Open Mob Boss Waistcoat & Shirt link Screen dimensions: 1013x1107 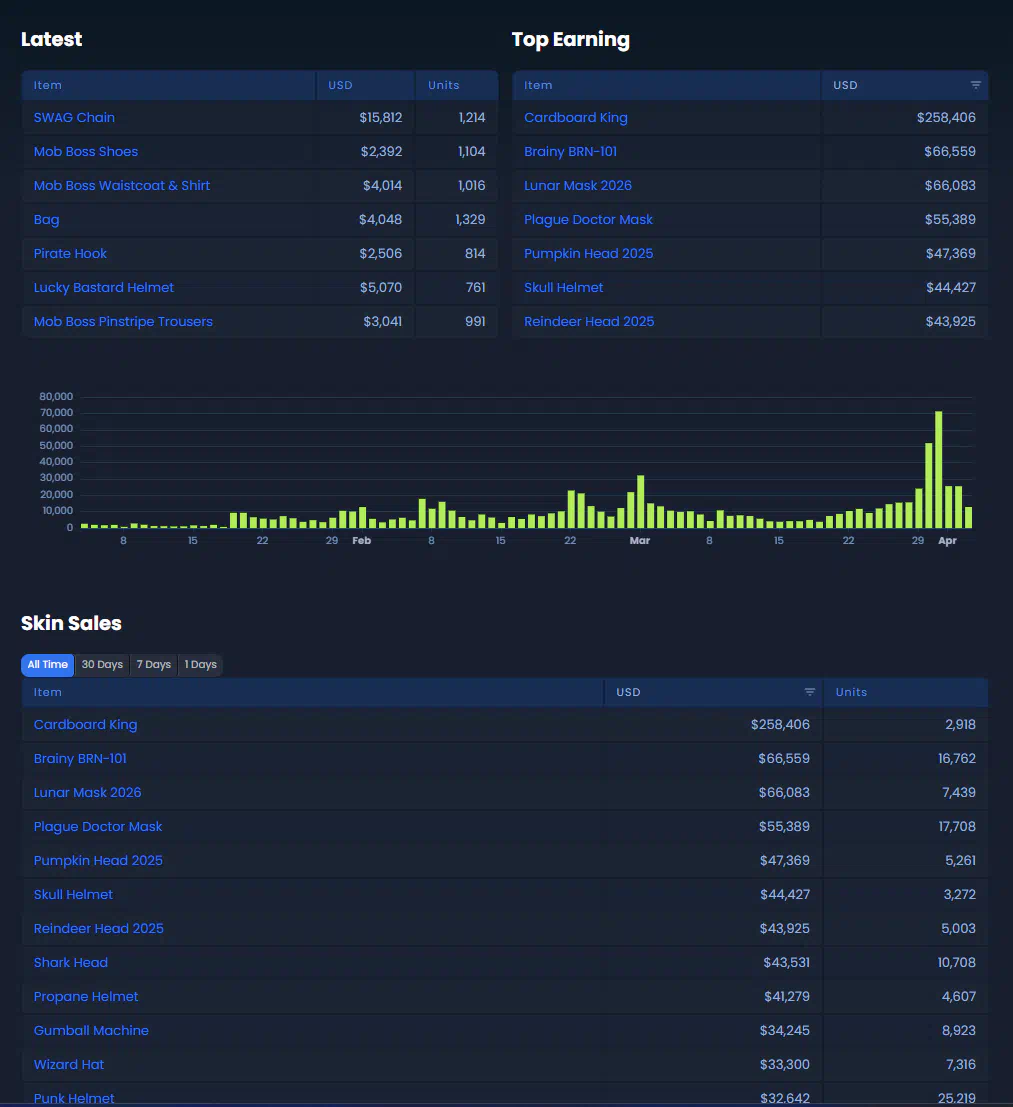coord(122,186)
